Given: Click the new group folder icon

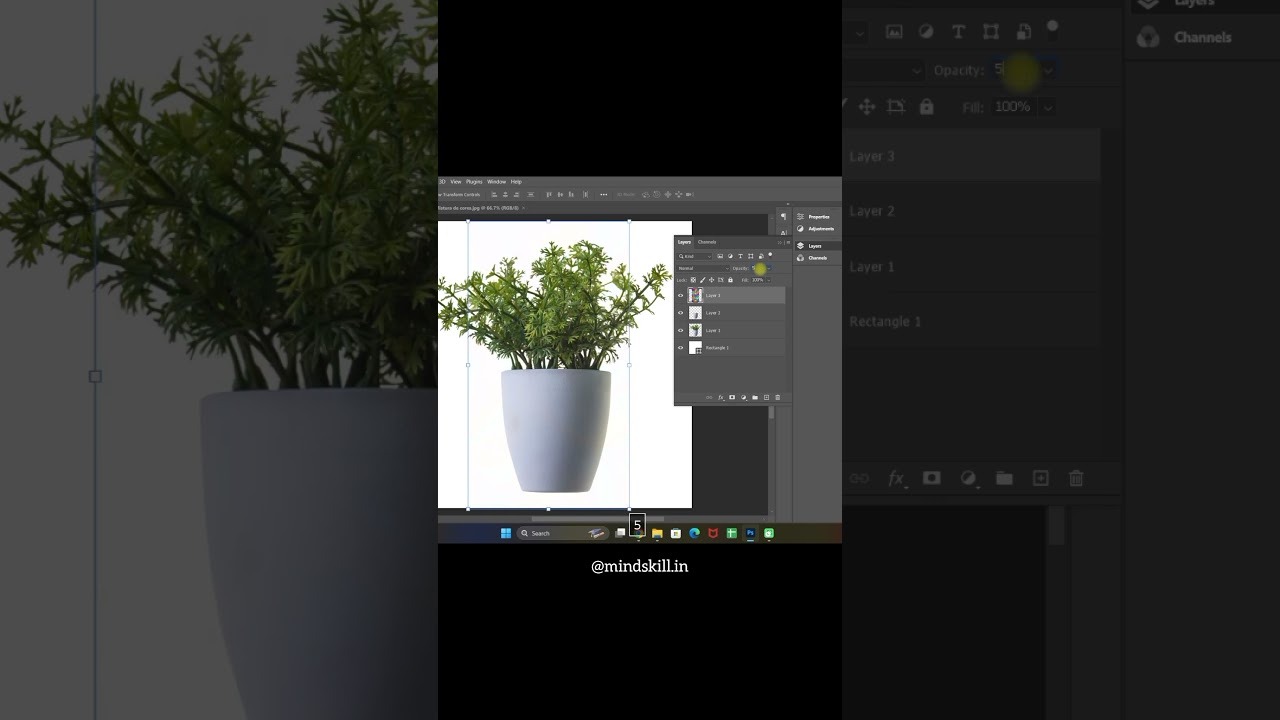Looking at the screenshot, I should point(755,397).
